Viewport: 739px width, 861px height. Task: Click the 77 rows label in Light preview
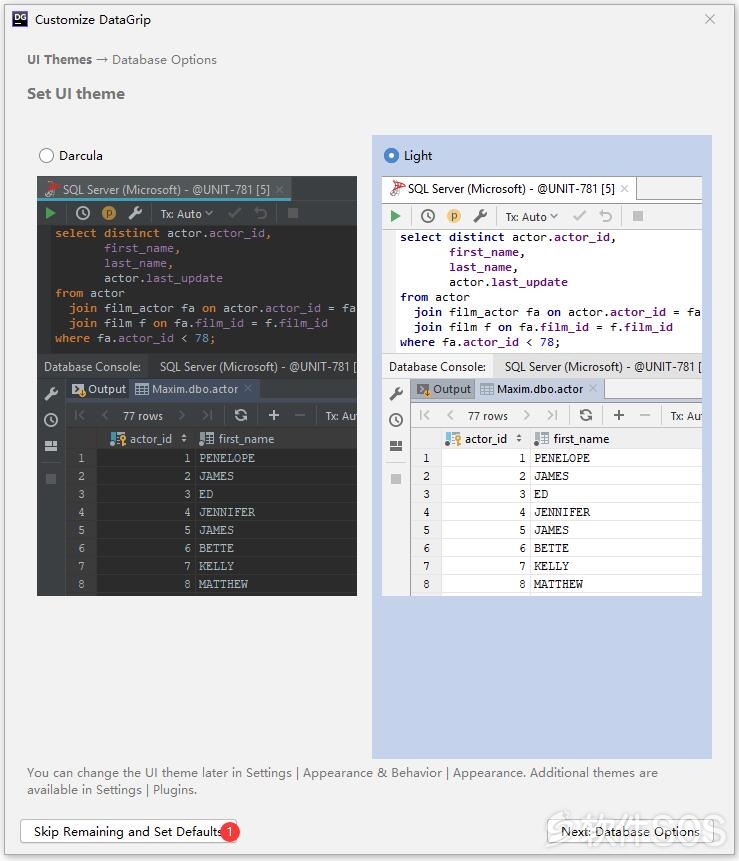[488, 416]
